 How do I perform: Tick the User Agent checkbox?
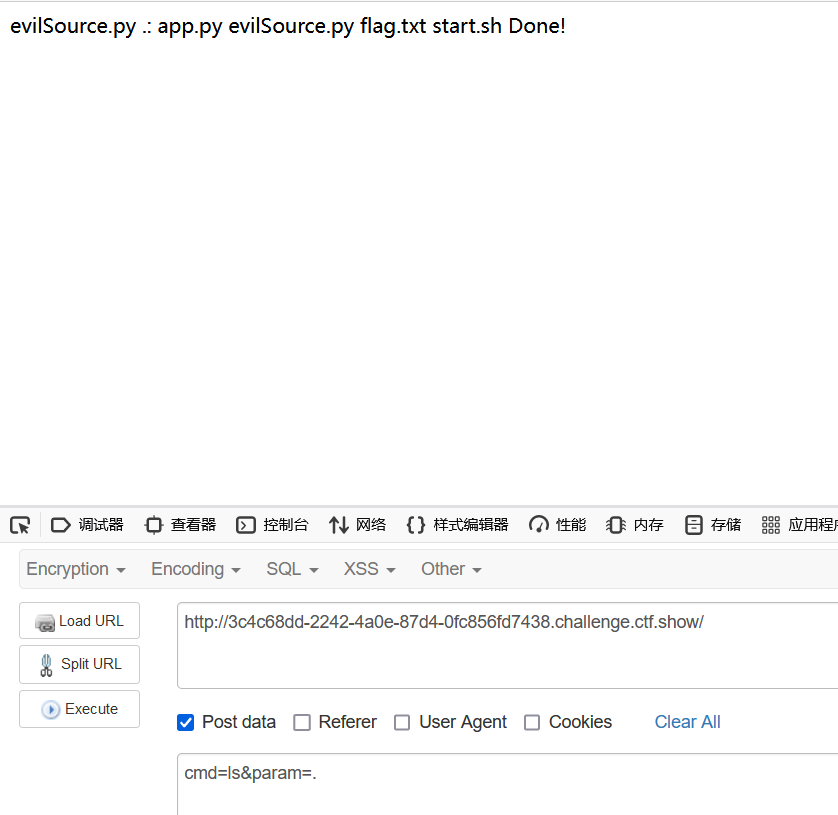pos(402,722)
